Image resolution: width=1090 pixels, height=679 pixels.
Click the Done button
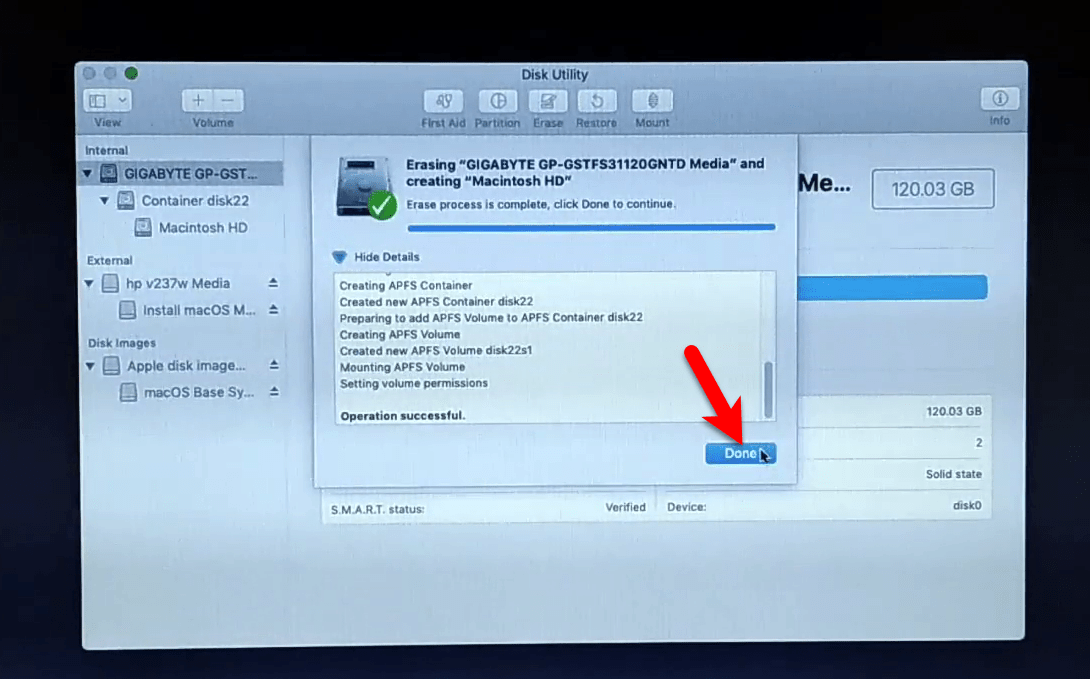click(x=740, y=453)
